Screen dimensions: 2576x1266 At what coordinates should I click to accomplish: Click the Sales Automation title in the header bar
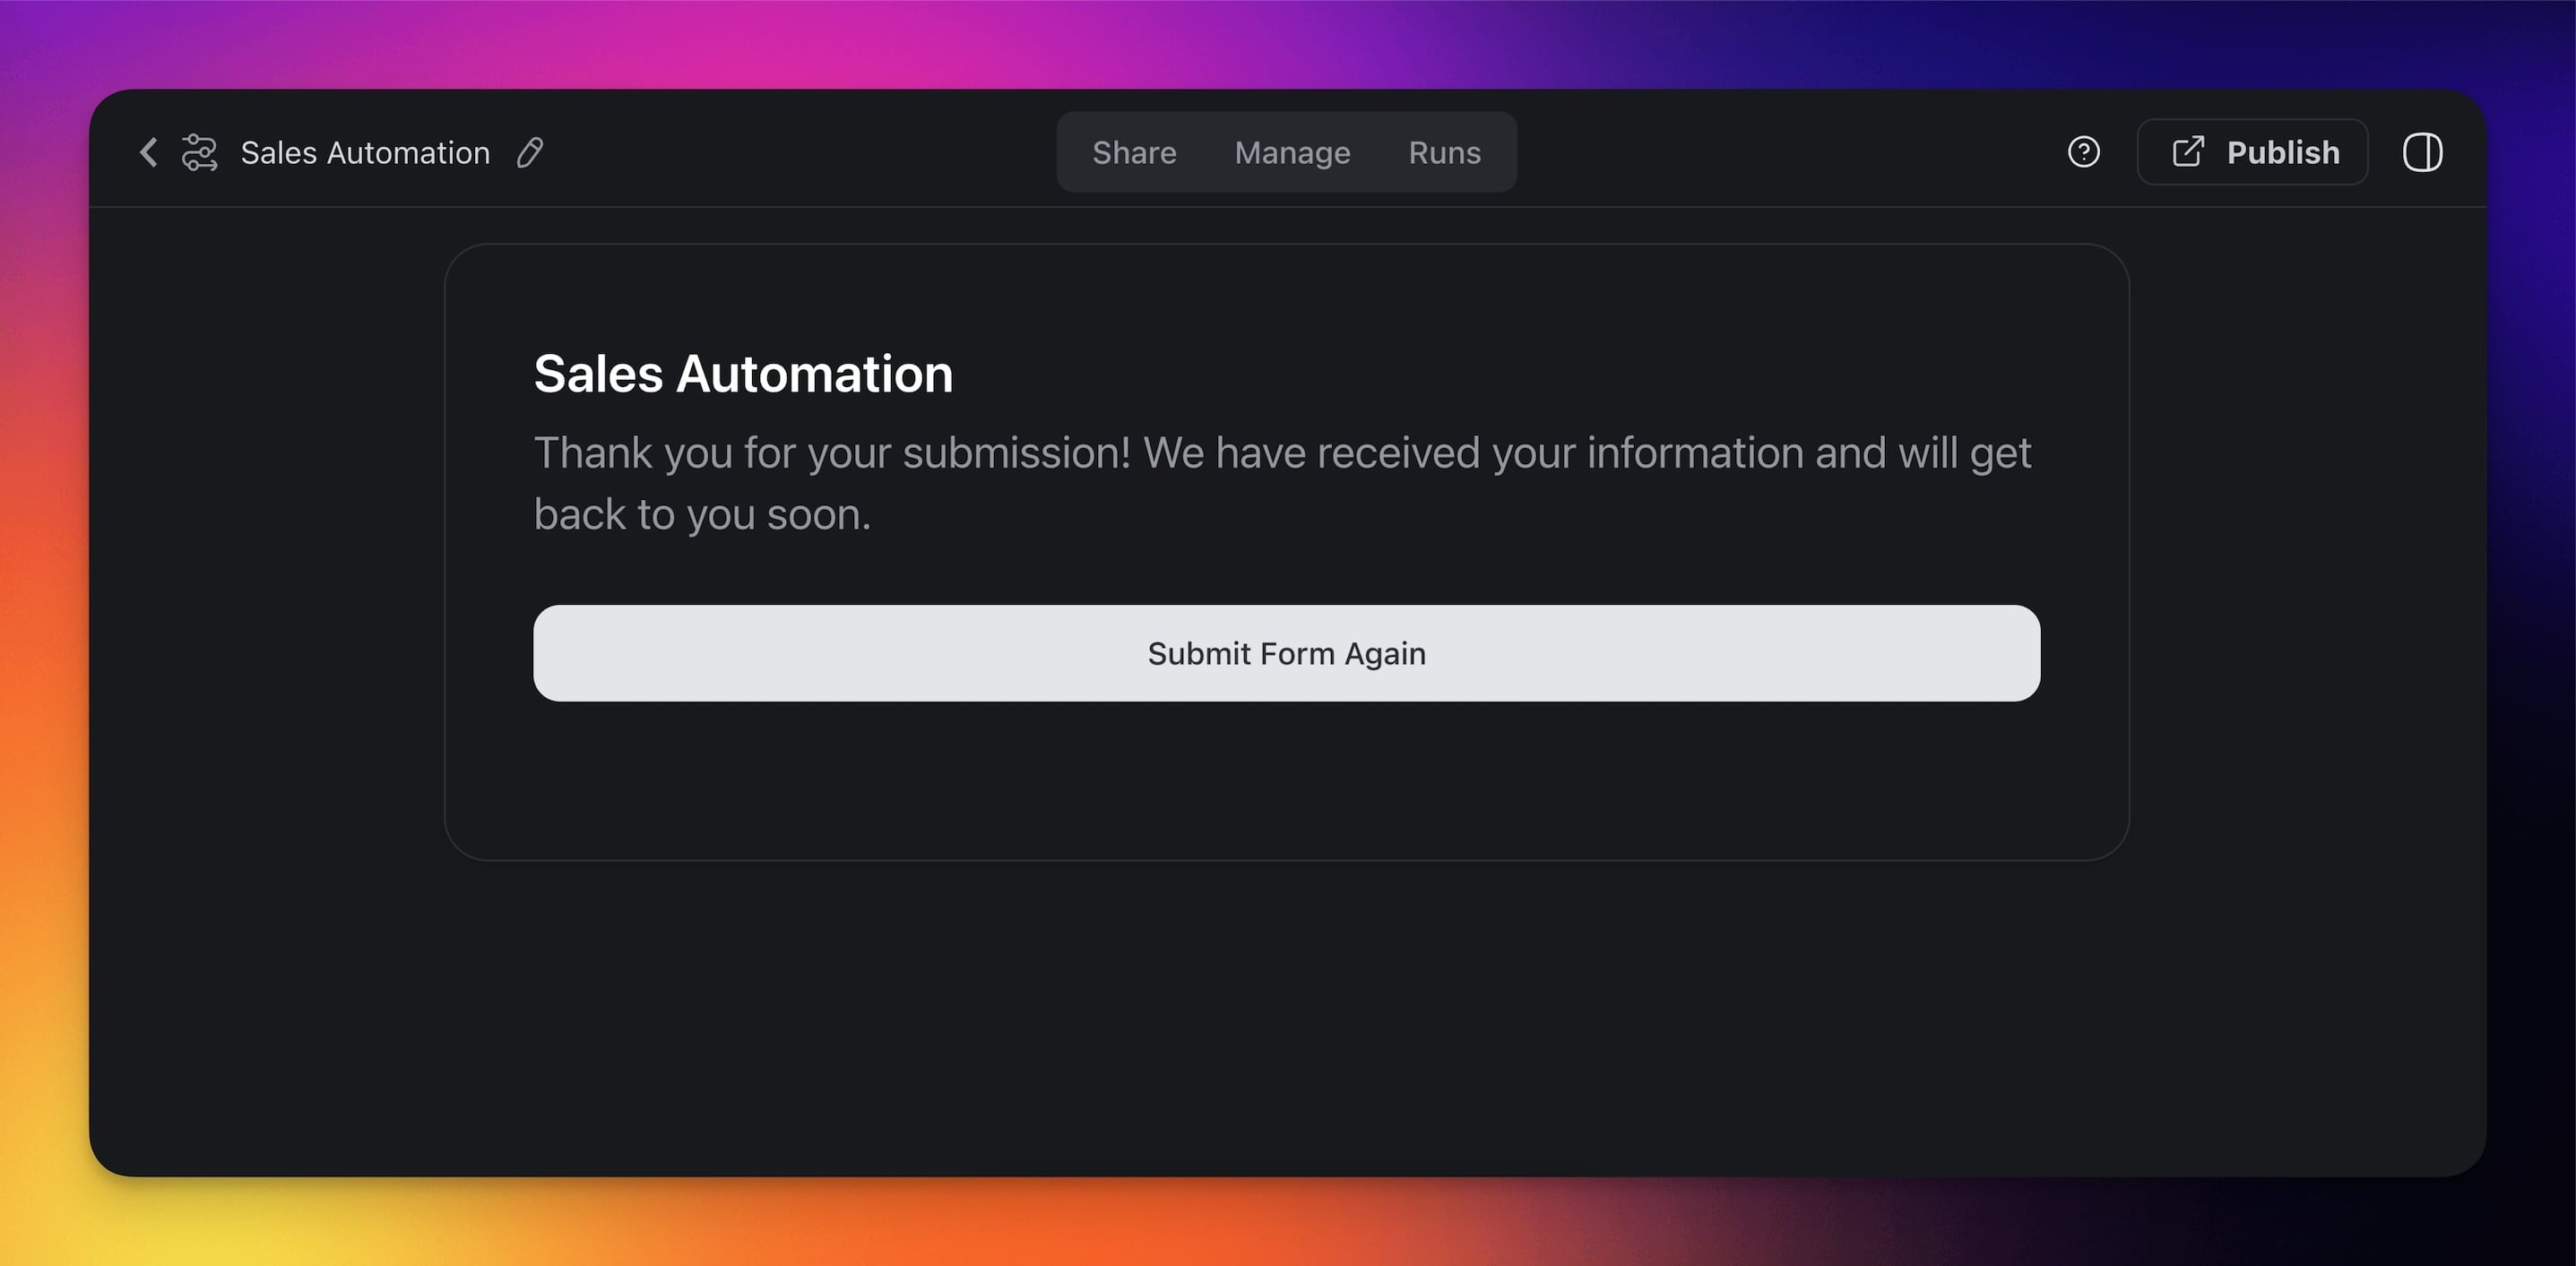point(365,152)
